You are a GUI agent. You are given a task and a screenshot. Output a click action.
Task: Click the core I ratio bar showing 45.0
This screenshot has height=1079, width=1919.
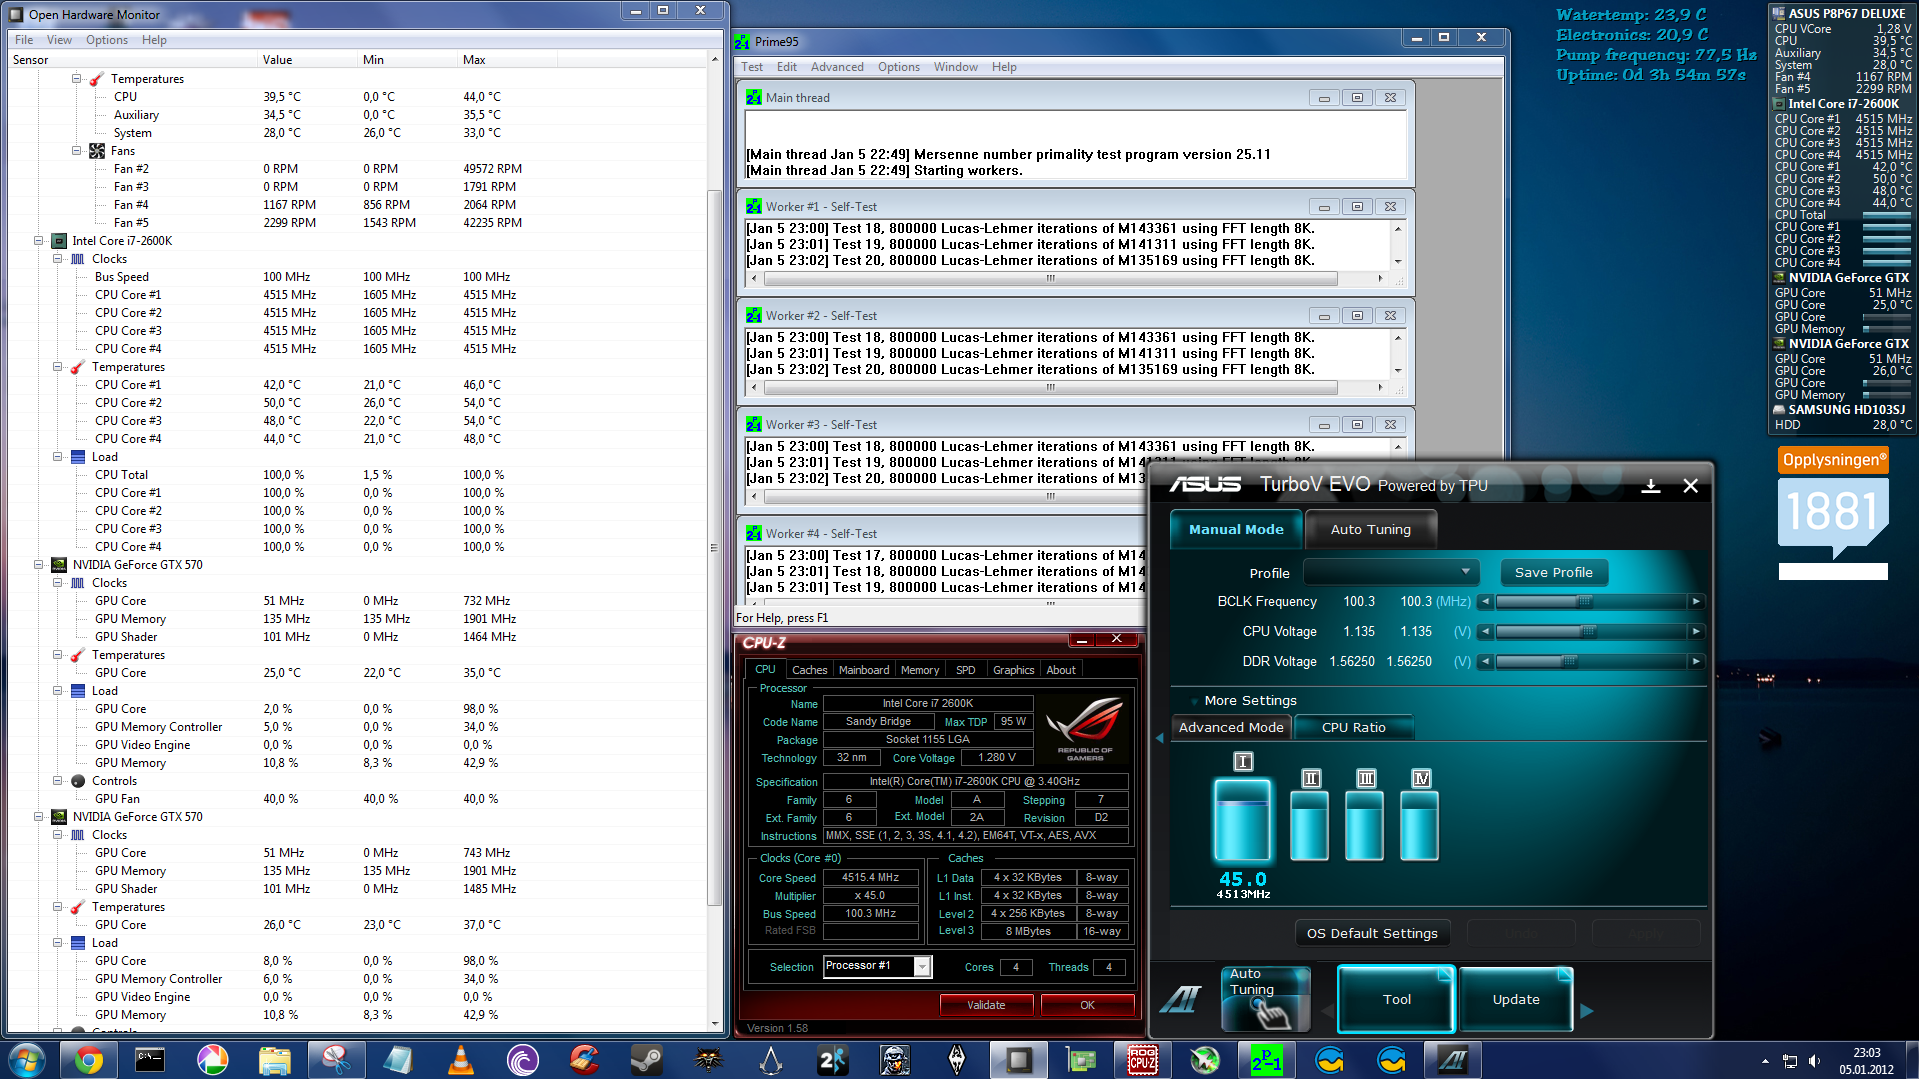tap(1243, 820)
